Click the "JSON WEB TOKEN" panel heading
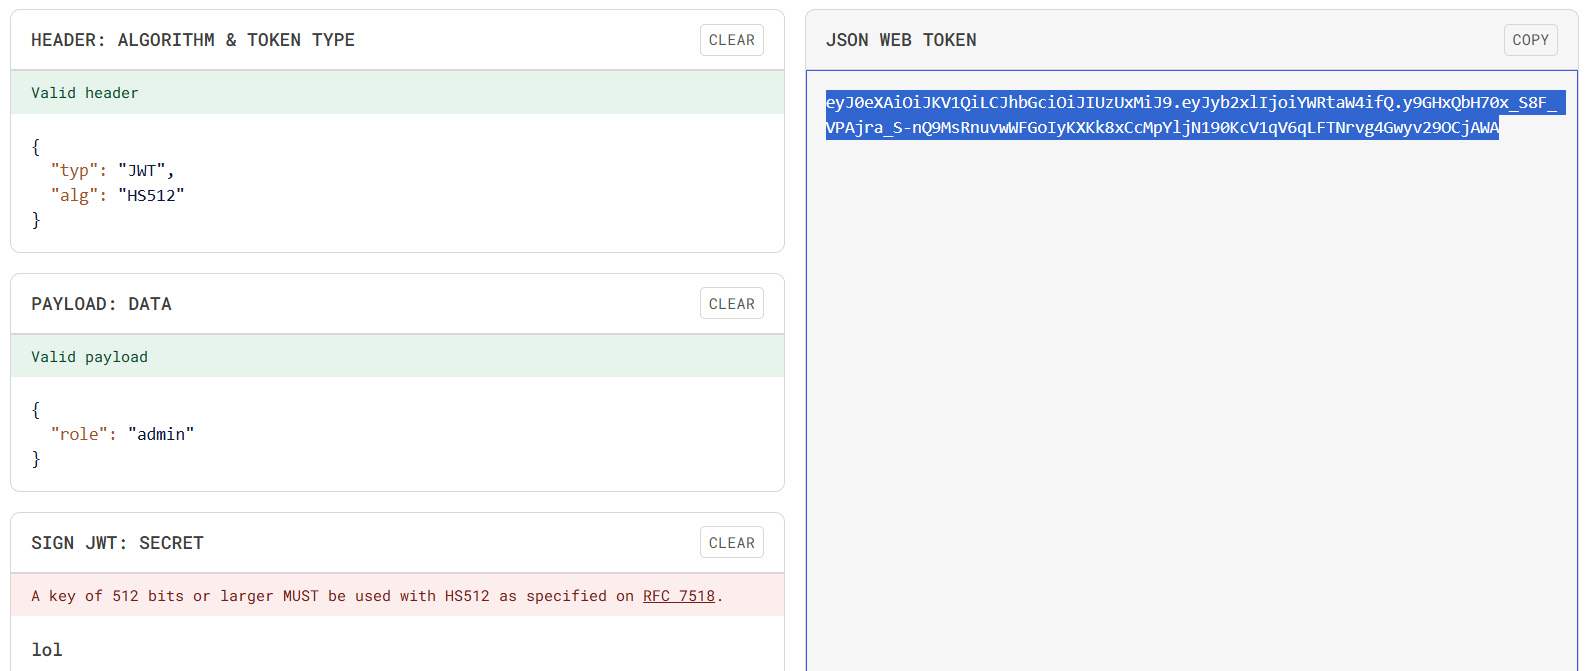 pyautogui.click(x=901, y=40)
